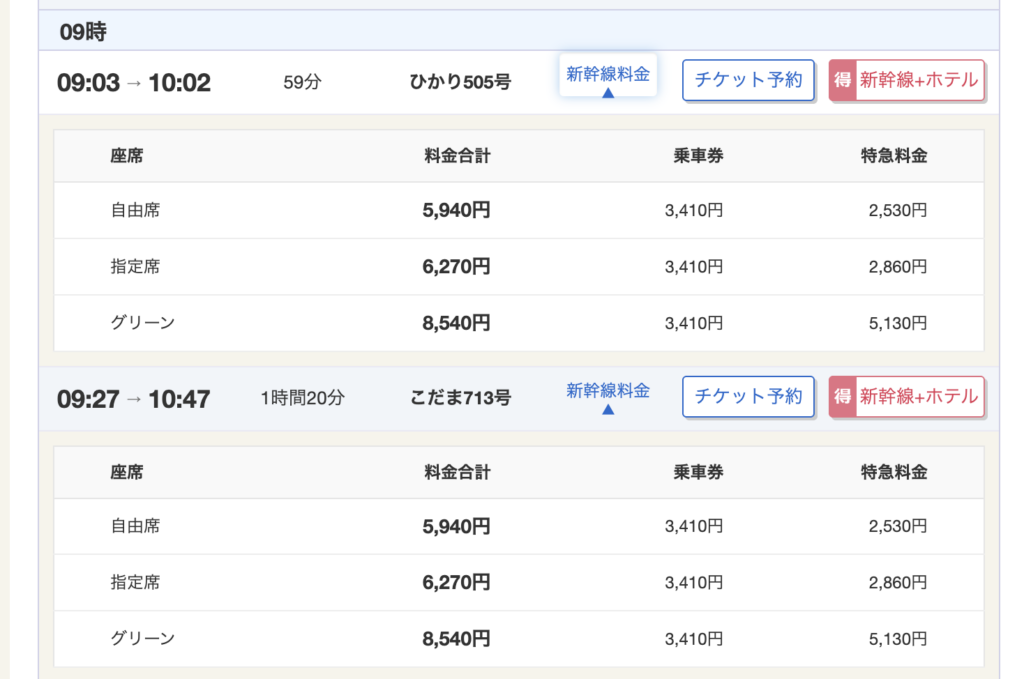Select グリーン row in ひかり505号 table
The image size is (1024, 679).
point(519,323)
